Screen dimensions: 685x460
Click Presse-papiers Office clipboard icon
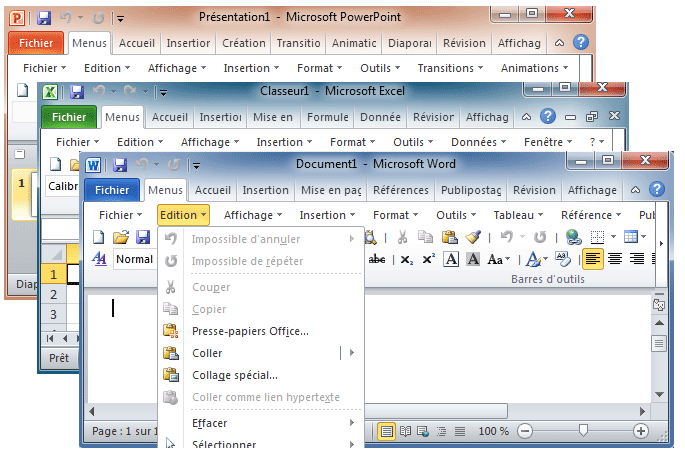(170, 331)
